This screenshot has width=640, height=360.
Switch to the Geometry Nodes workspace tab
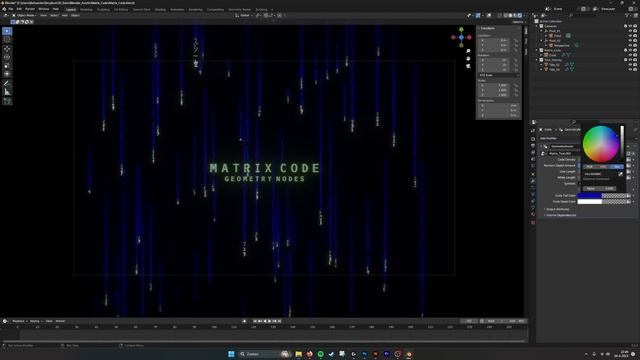pyautogui.click(x=240, y=9)
